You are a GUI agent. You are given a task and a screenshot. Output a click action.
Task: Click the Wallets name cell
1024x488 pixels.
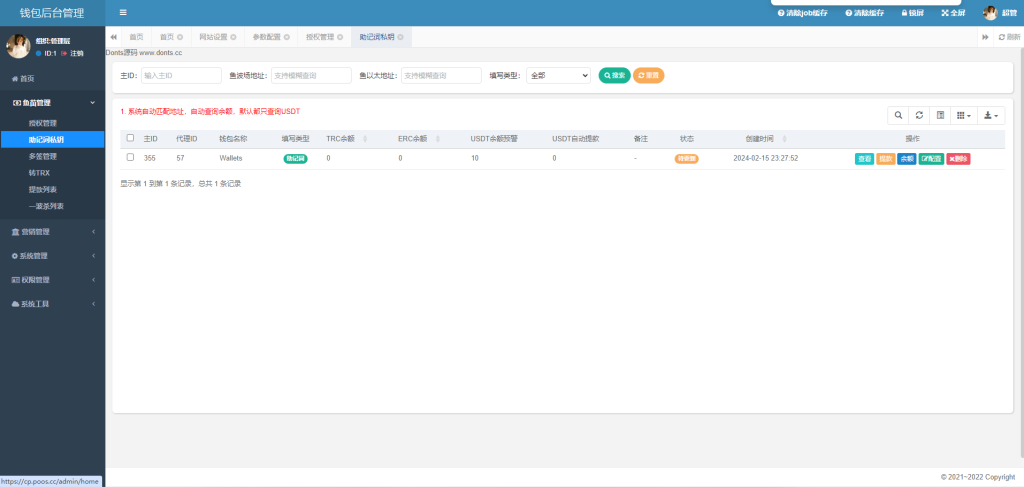pos(231,158)
